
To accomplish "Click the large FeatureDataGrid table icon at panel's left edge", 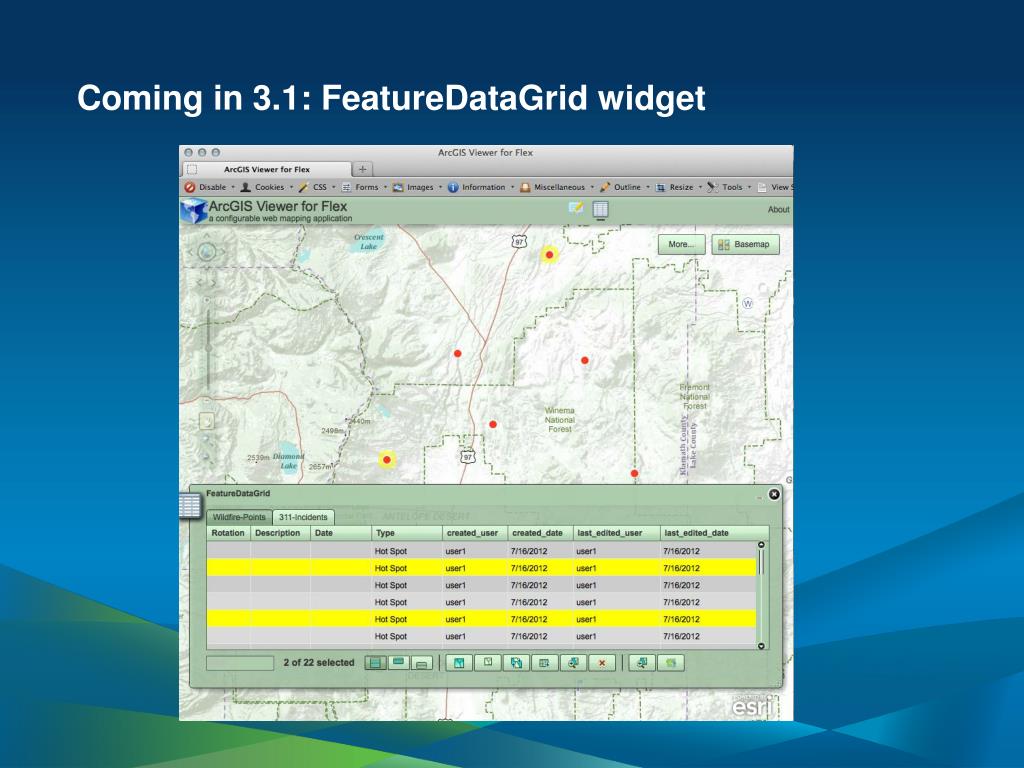I will coord(190,505).
